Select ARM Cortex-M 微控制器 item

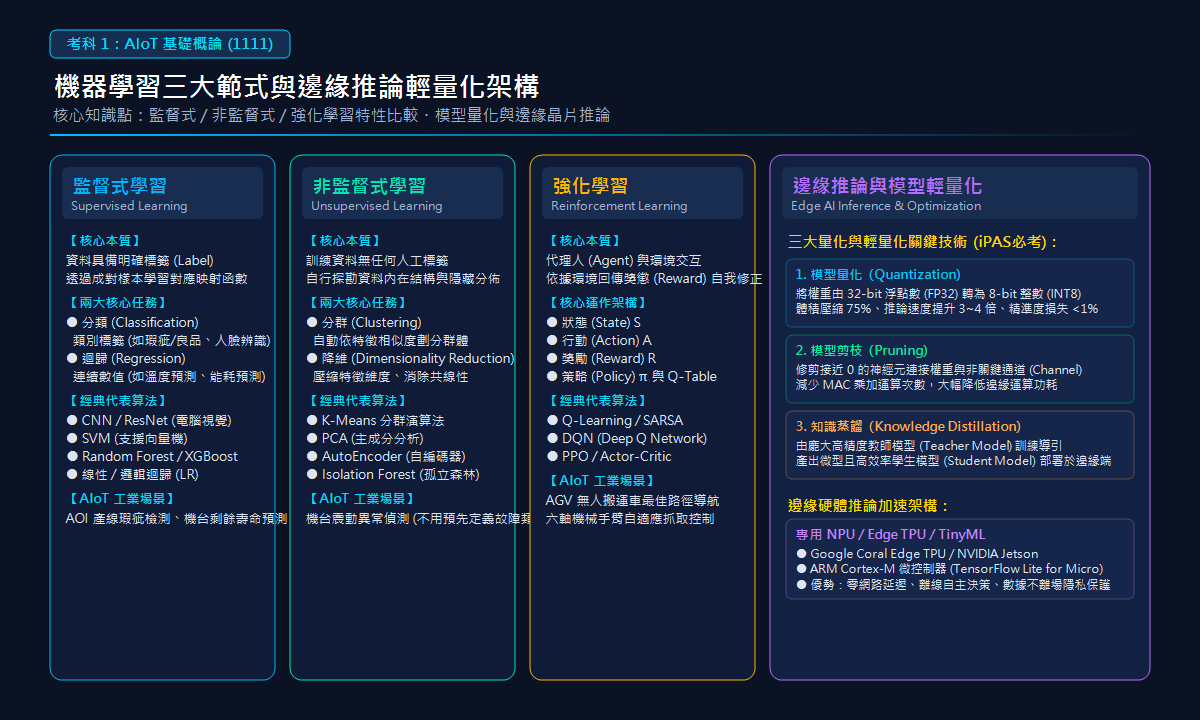tap(950, 568)
